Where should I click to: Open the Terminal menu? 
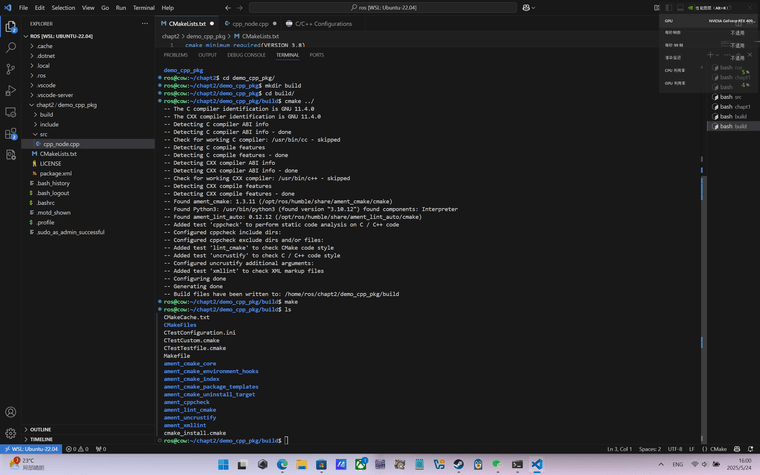pos(143,8)
